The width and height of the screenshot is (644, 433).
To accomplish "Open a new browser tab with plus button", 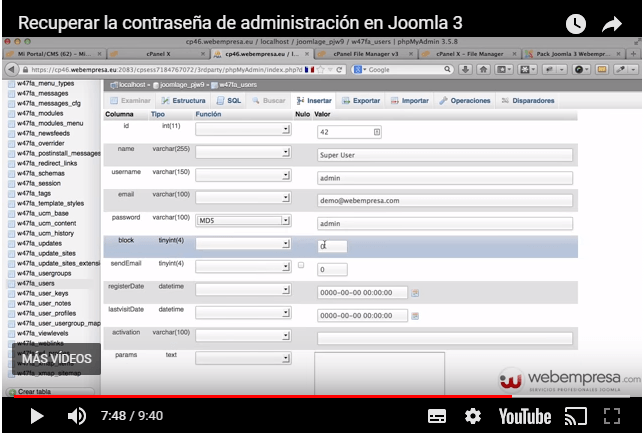I will click(x=633, y=54).
